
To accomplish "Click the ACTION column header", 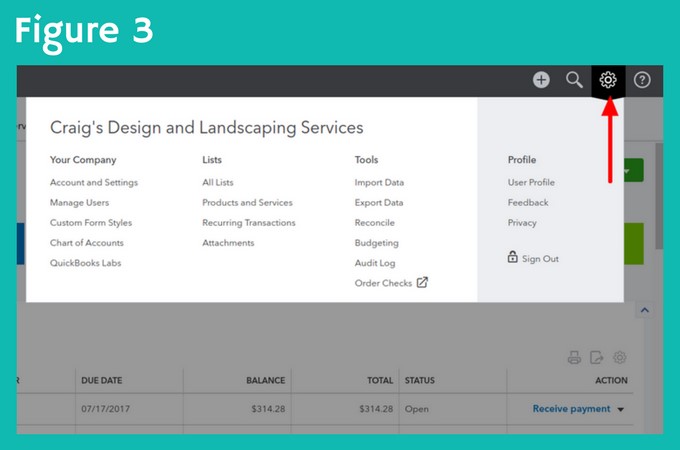I will pyautogui.click(x=611, y=380).
